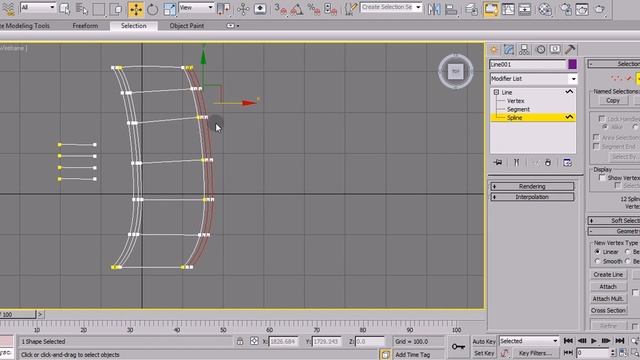Image resolution: width=640 pixels, height=360 pixels.
Task: Click the Render Production teapot icon
Action: [x=599, y=9]
